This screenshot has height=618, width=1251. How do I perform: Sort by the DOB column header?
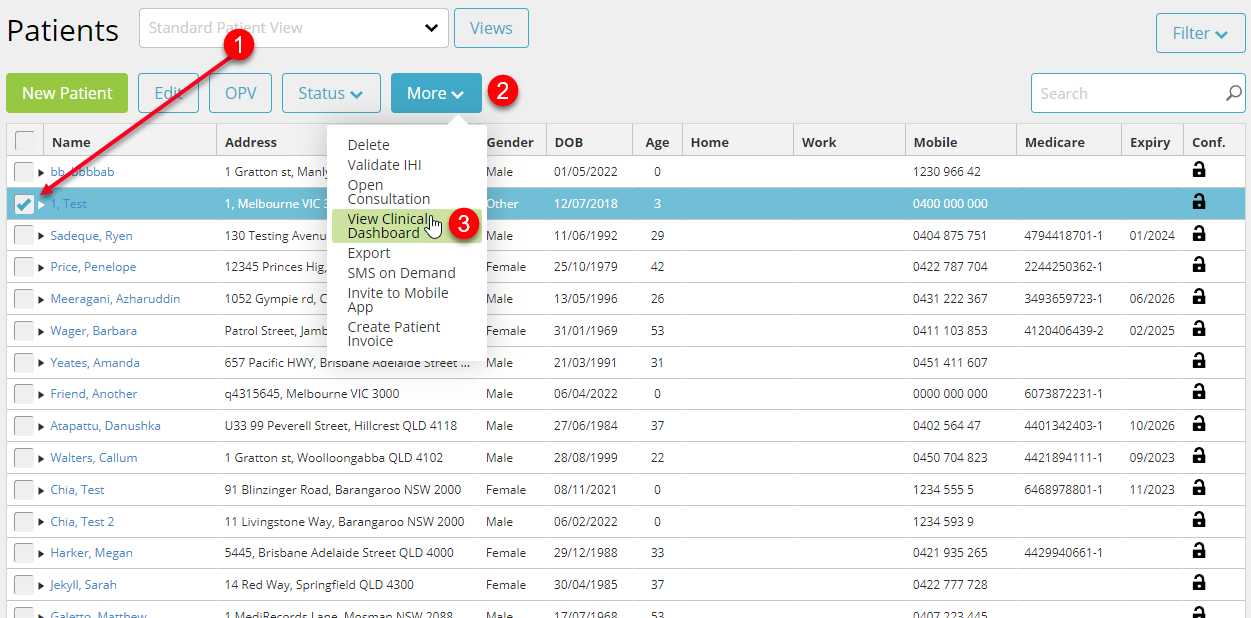(589, 142)
